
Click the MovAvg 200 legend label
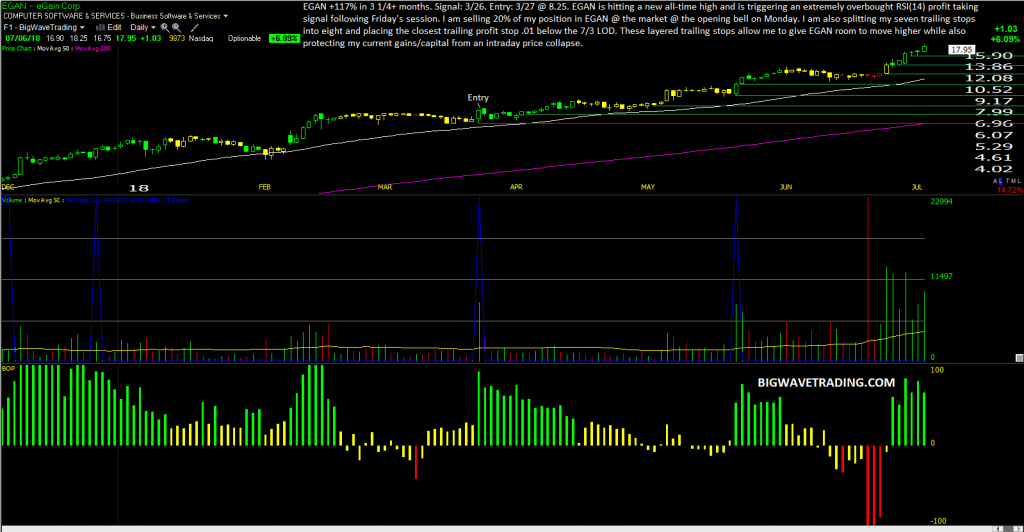point(92,48)
